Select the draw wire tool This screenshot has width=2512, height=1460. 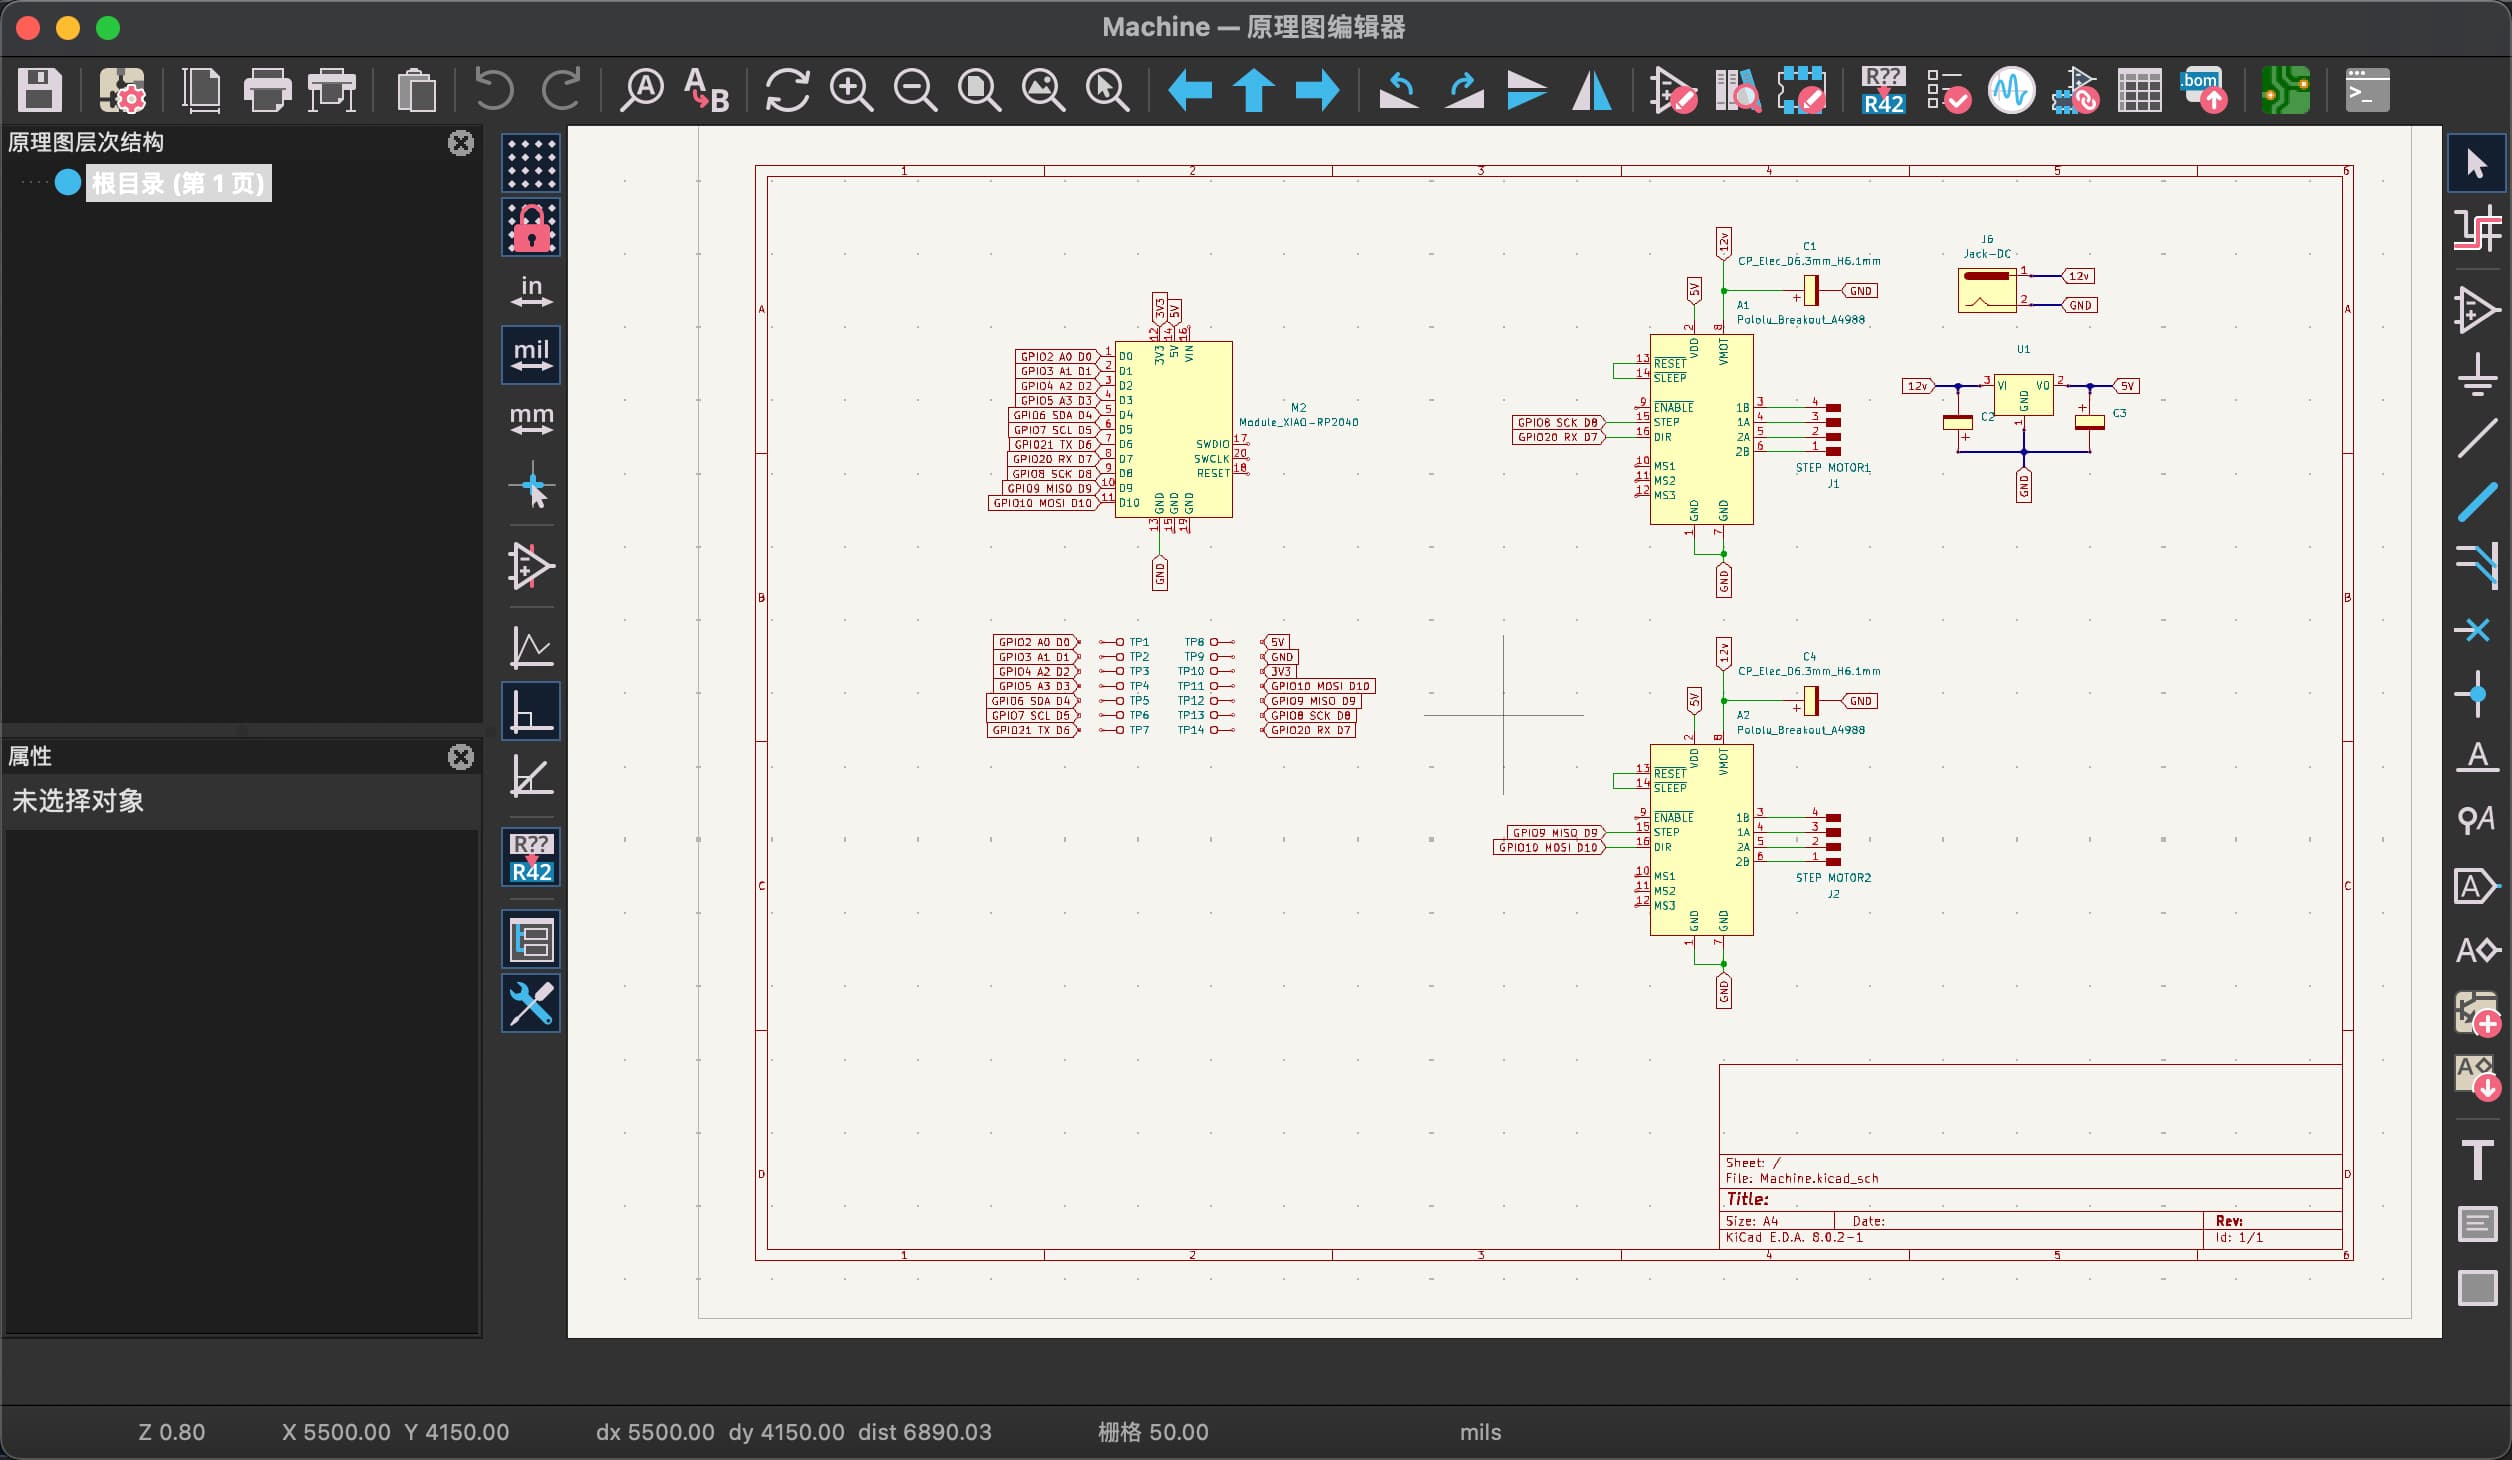click(x=2477, y=438)
